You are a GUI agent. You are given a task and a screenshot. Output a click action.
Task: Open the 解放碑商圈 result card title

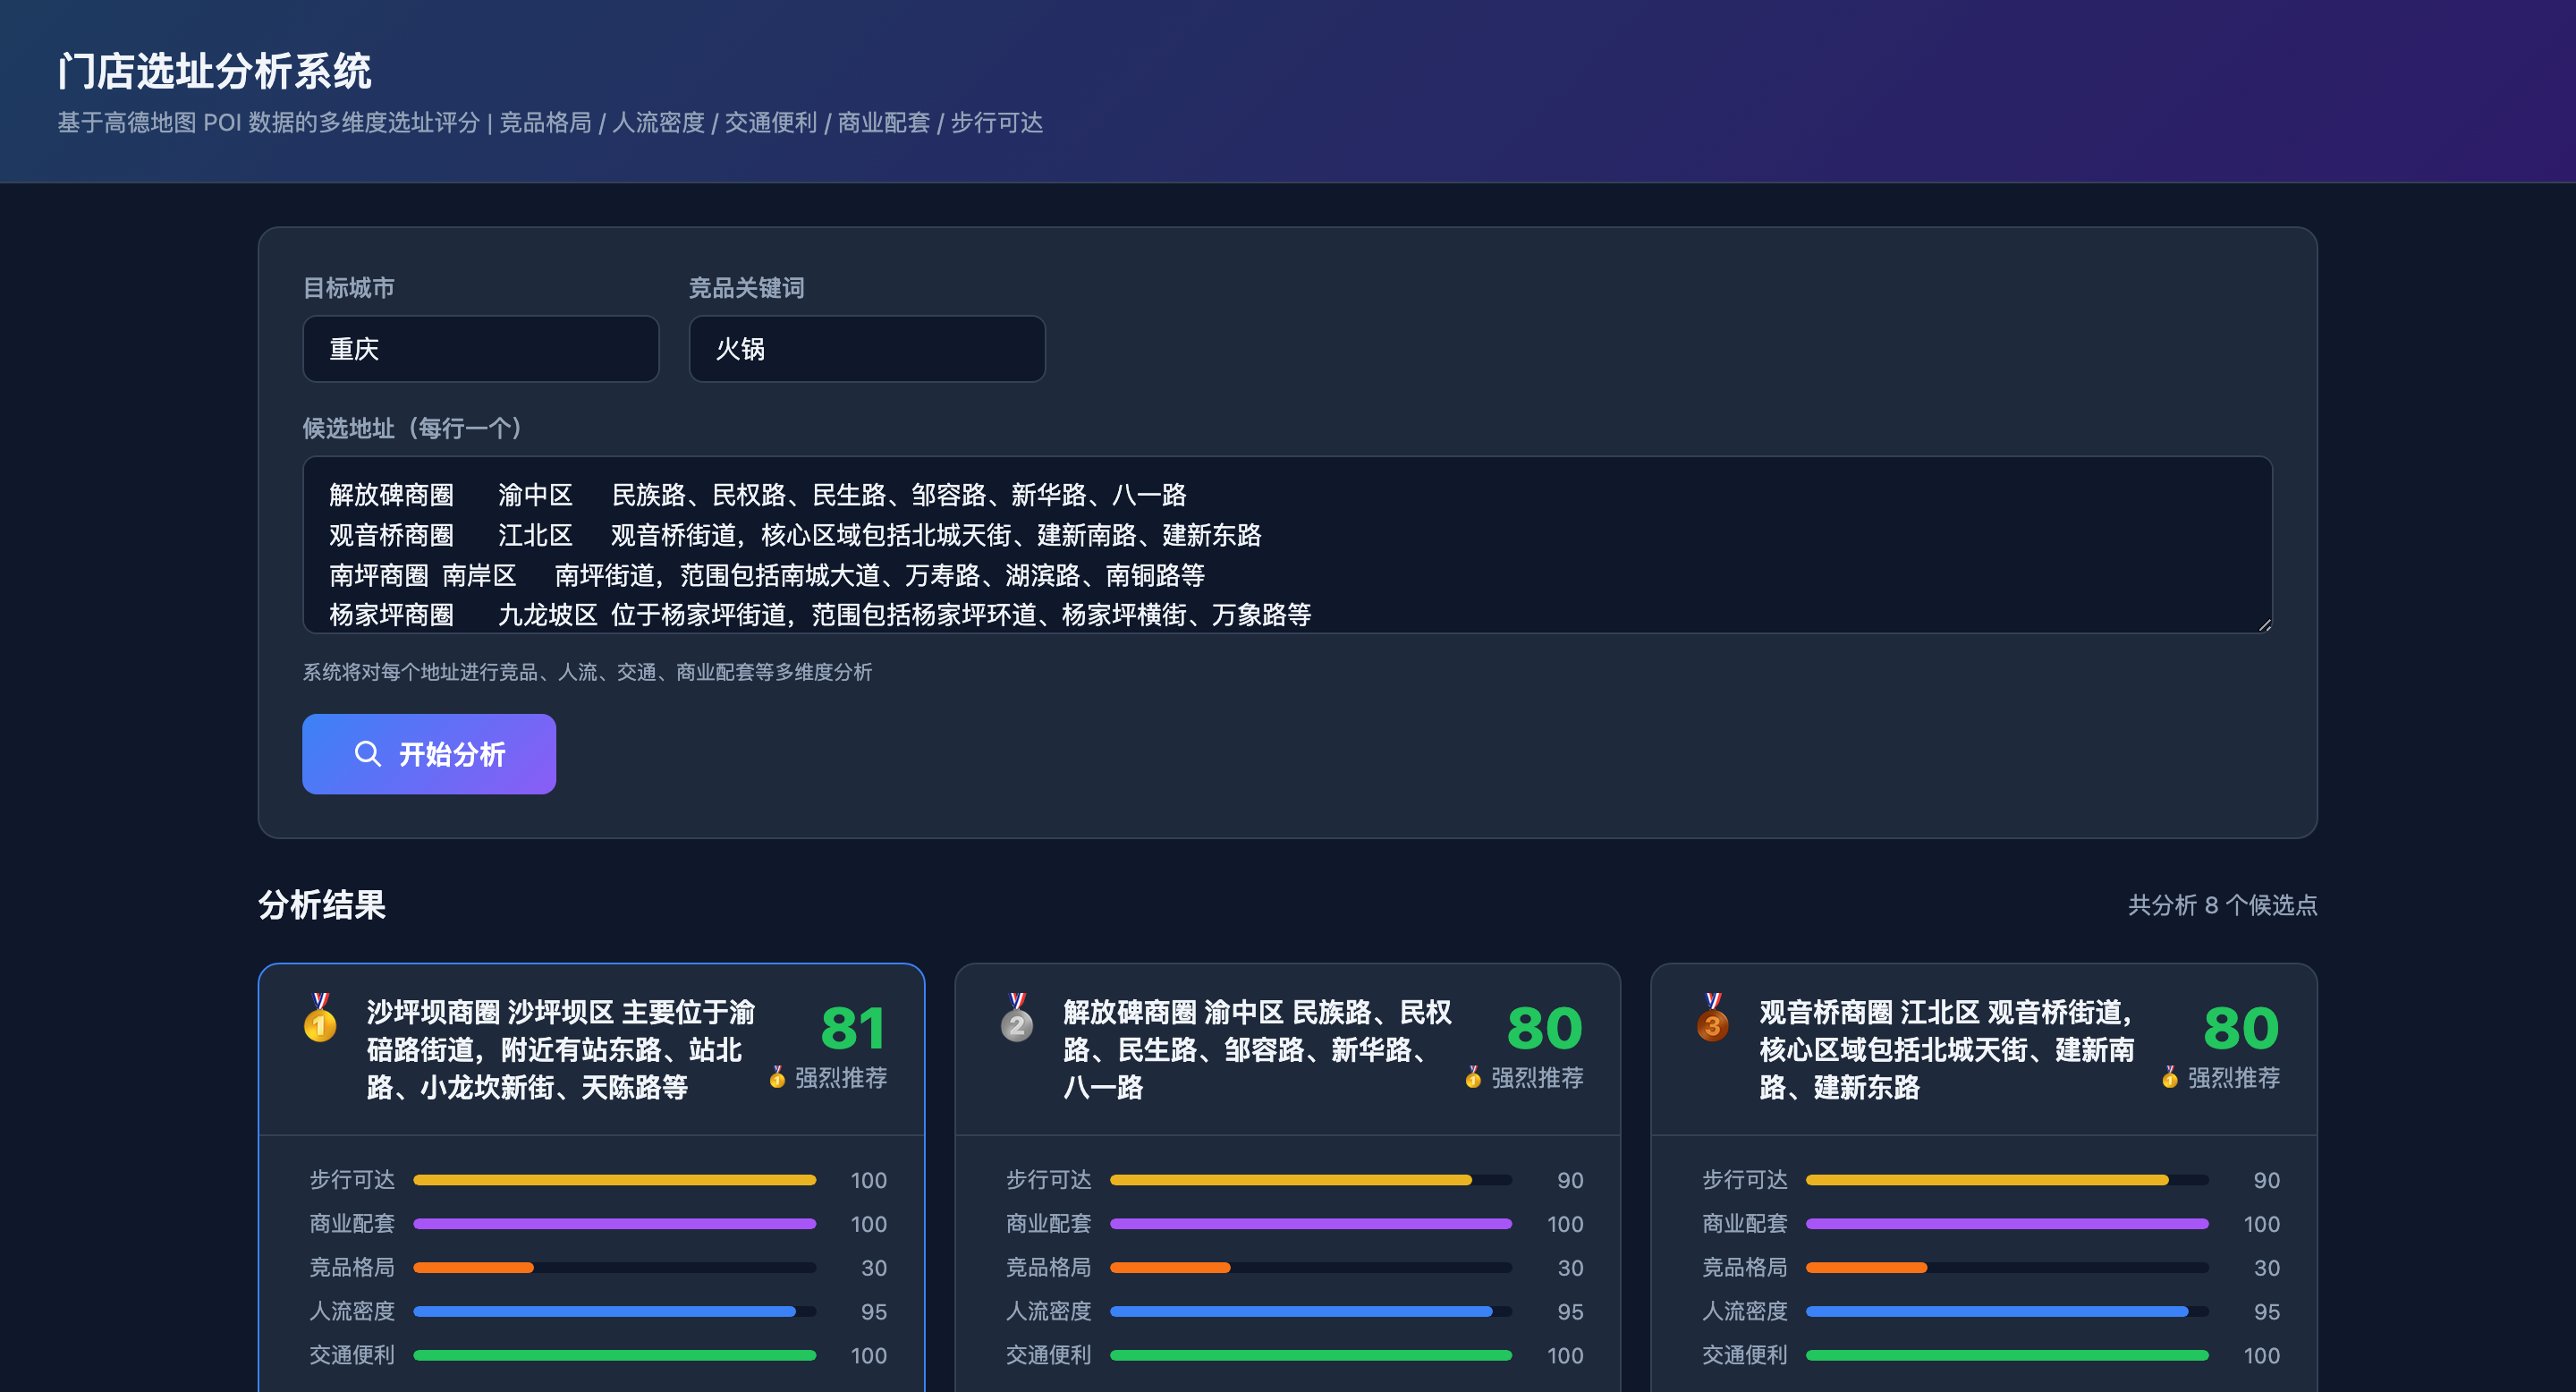1258,1050
